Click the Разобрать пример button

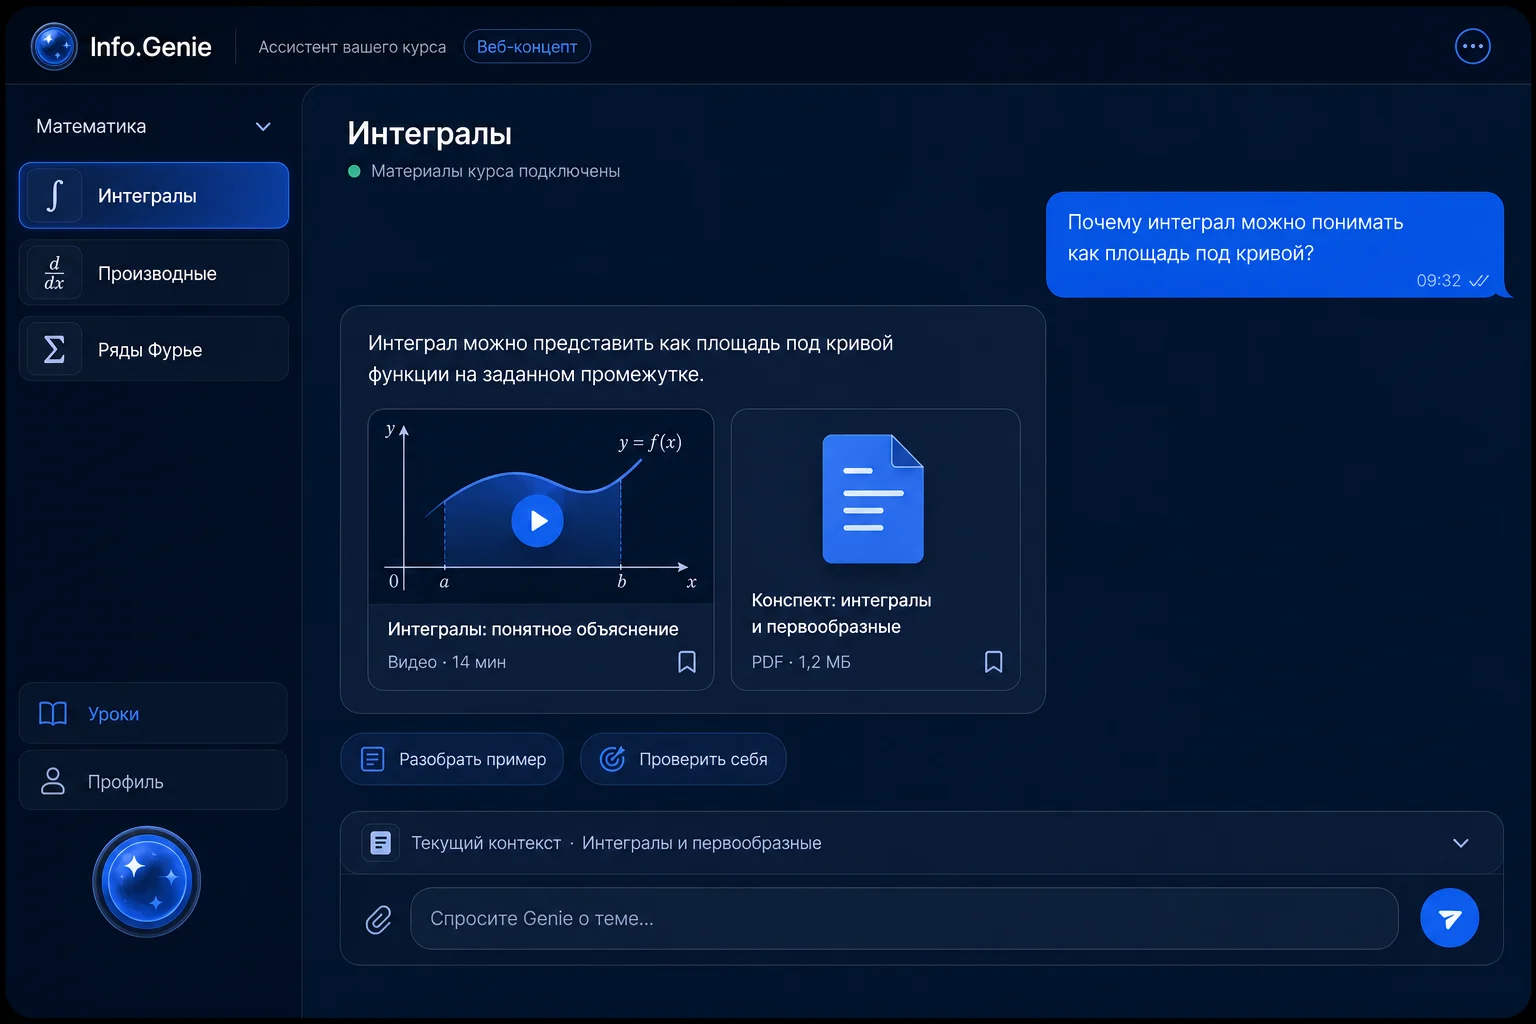click(452, 759)
